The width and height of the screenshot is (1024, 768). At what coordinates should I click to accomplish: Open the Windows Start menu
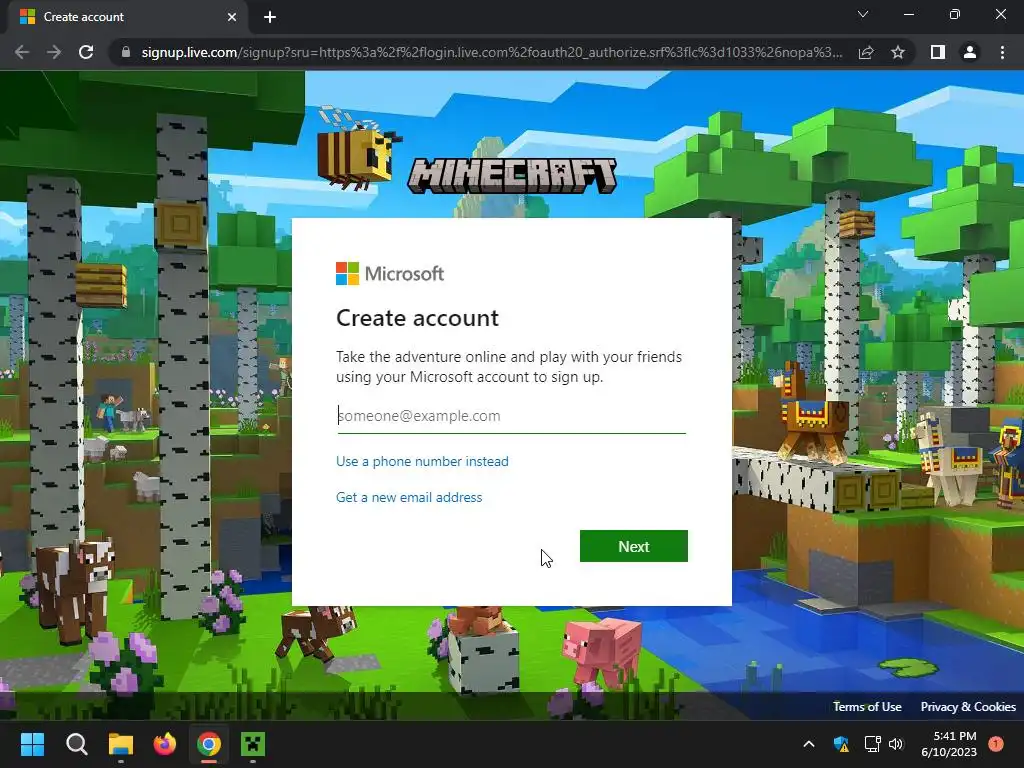(x=32, y=744)
